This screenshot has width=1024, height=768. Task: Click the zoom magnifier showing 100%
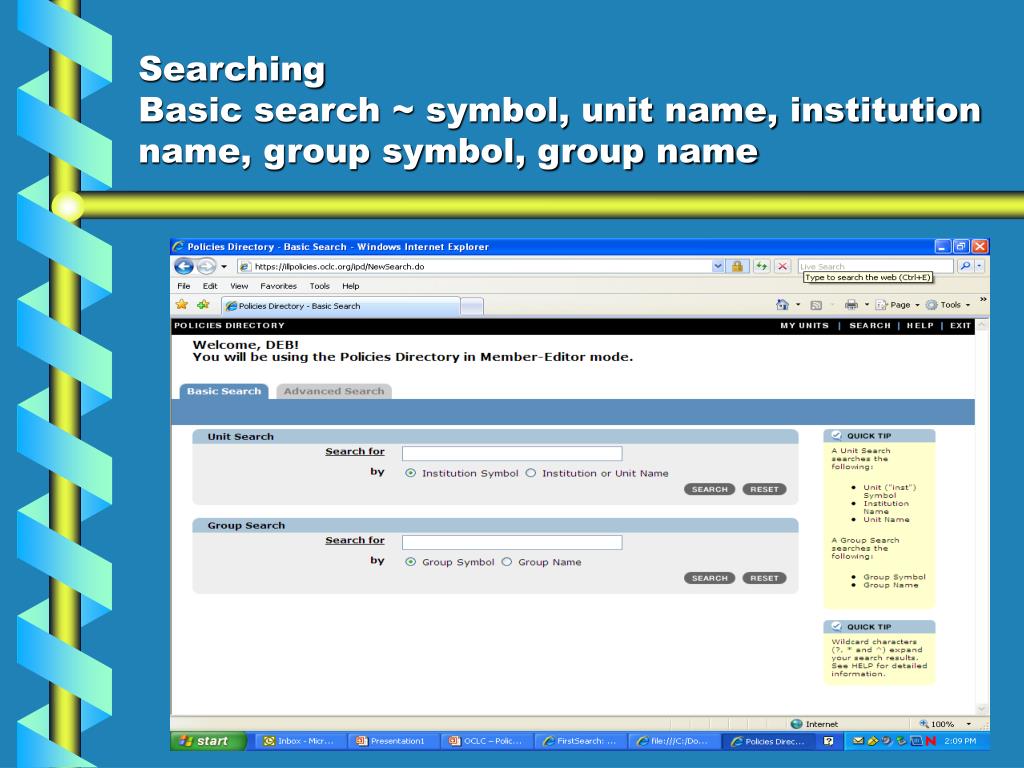click(x=924, y=724)
